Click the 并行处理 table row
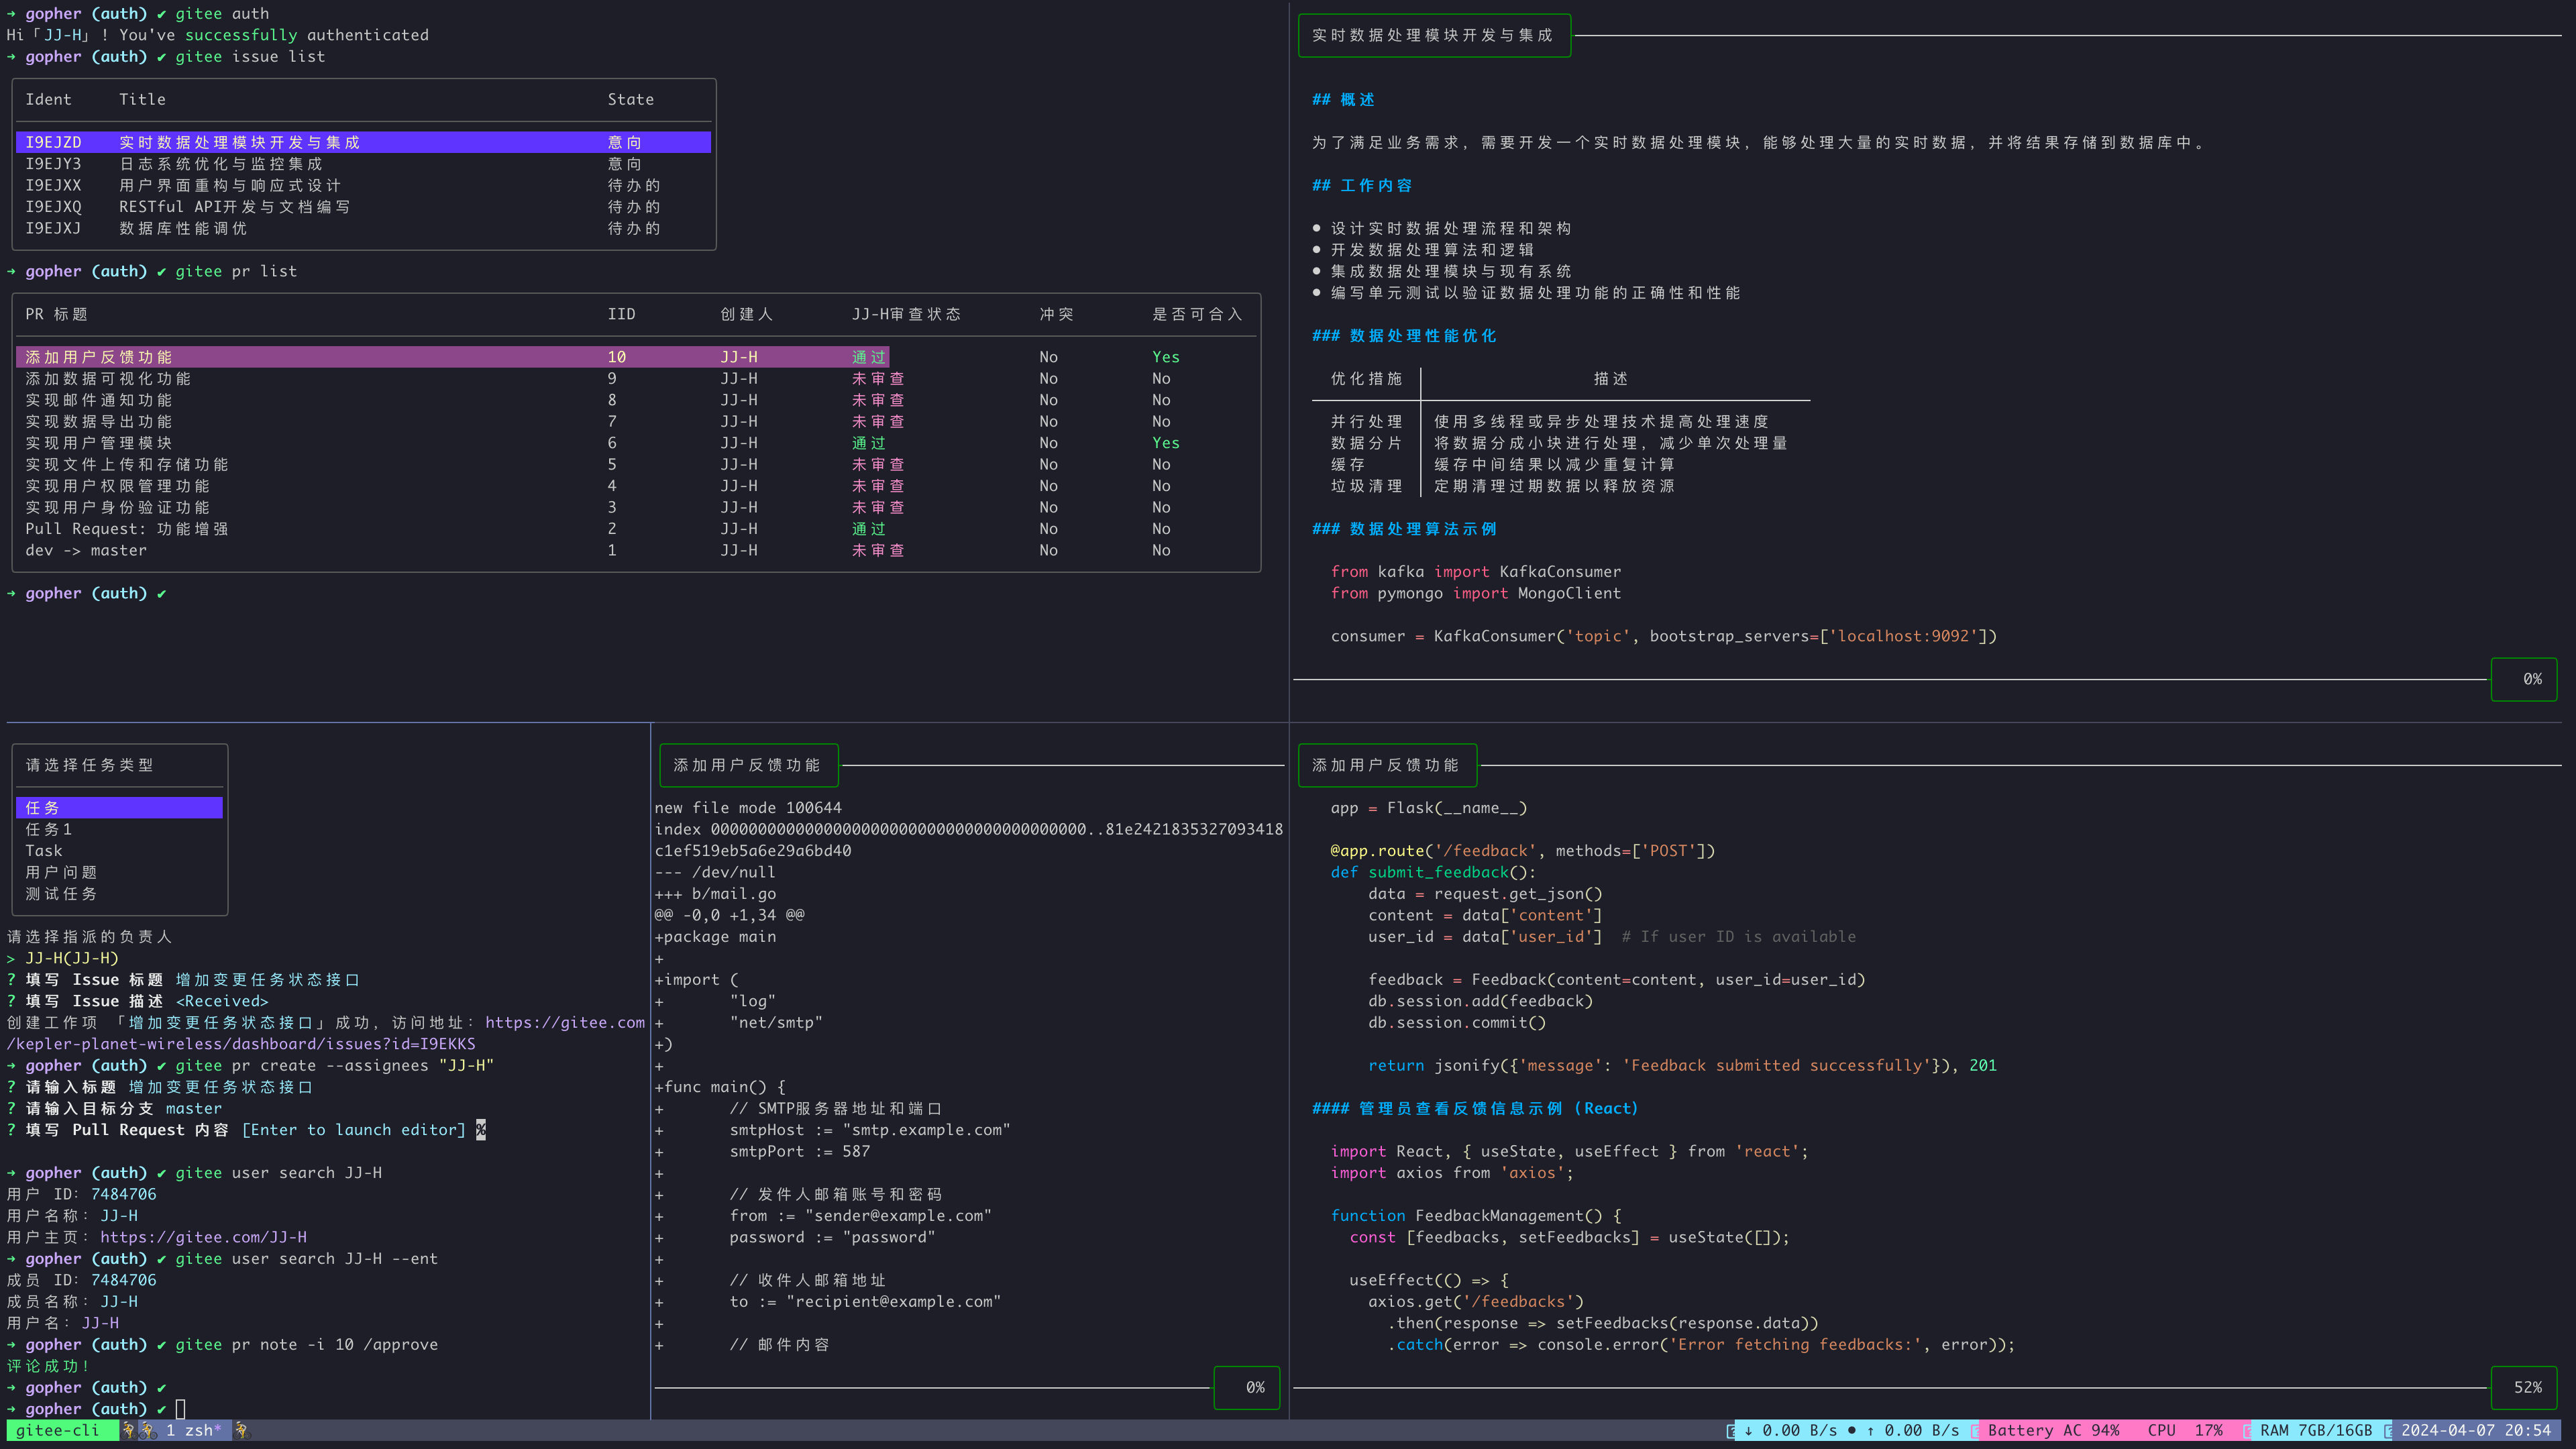The image size is (2576, 1449). (1561, 421)
